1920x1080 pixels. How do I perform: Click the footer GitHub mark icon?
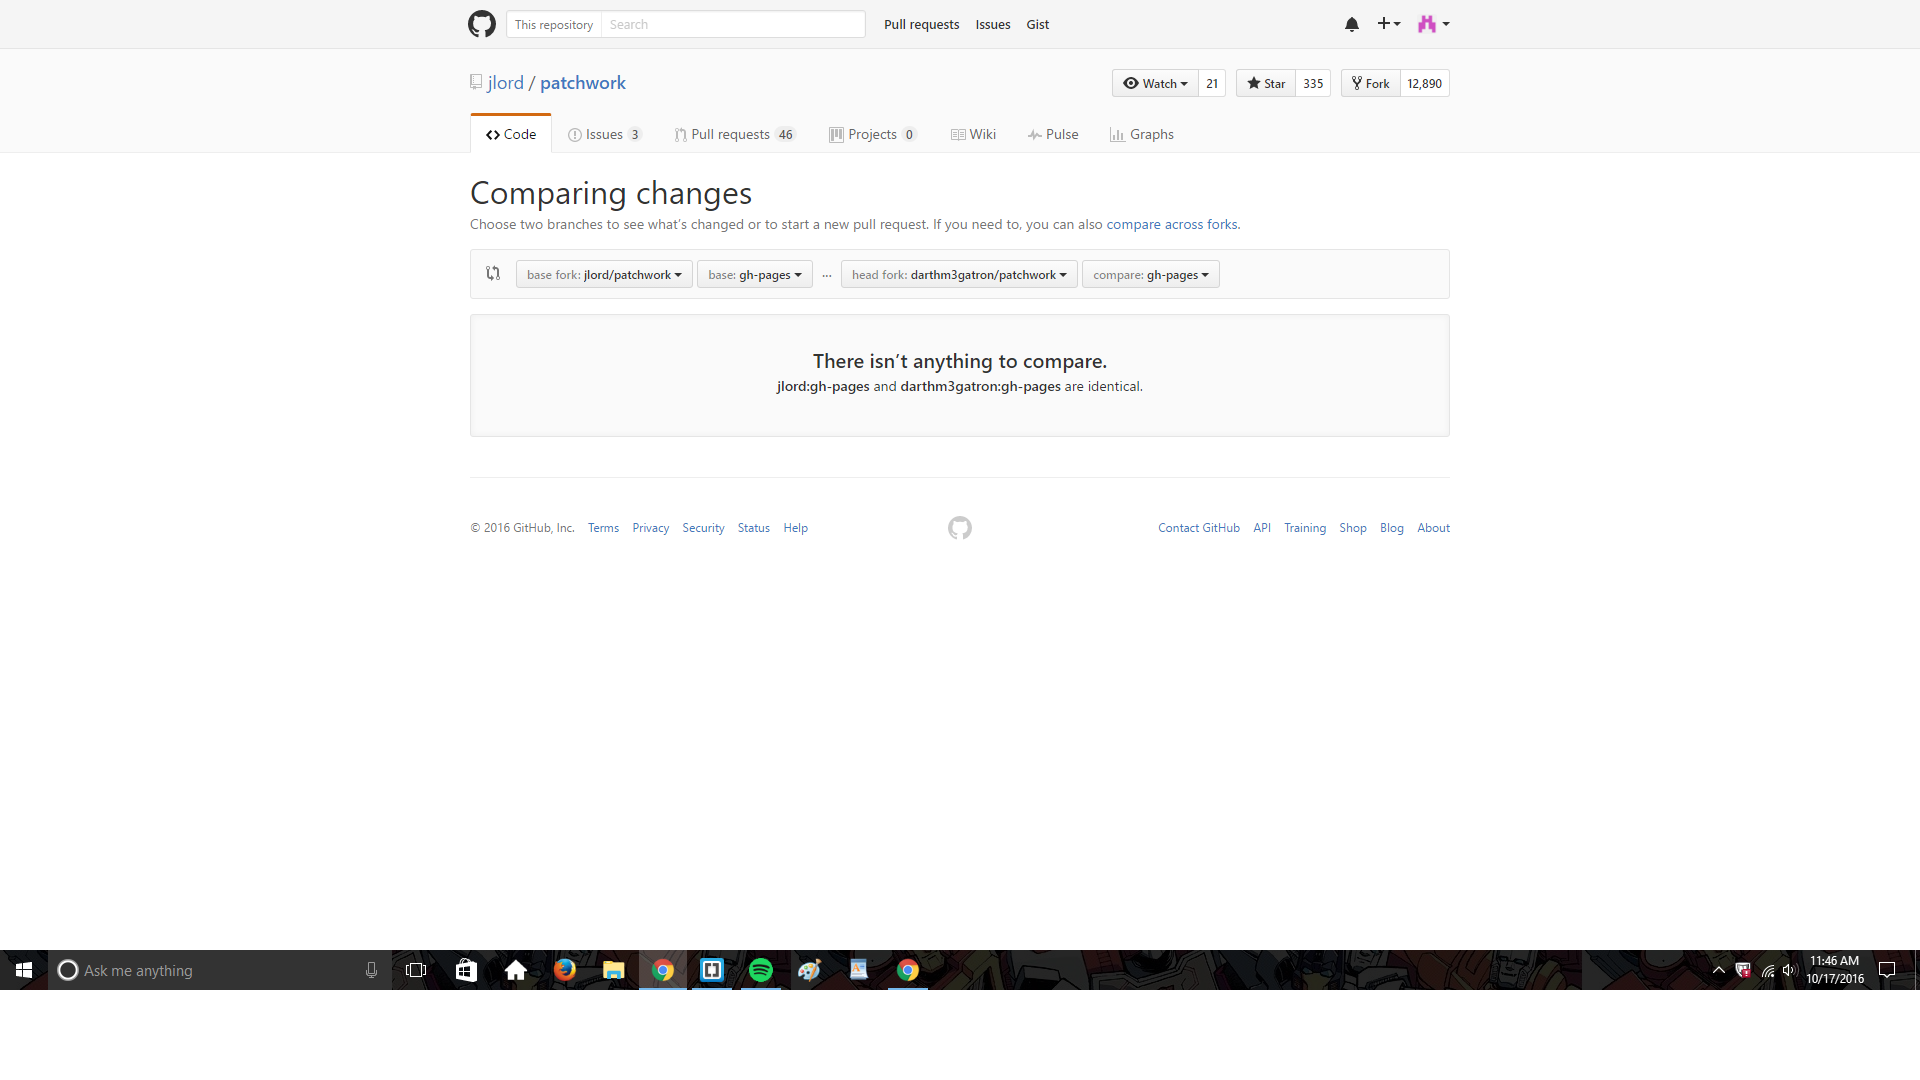[959, 528]
